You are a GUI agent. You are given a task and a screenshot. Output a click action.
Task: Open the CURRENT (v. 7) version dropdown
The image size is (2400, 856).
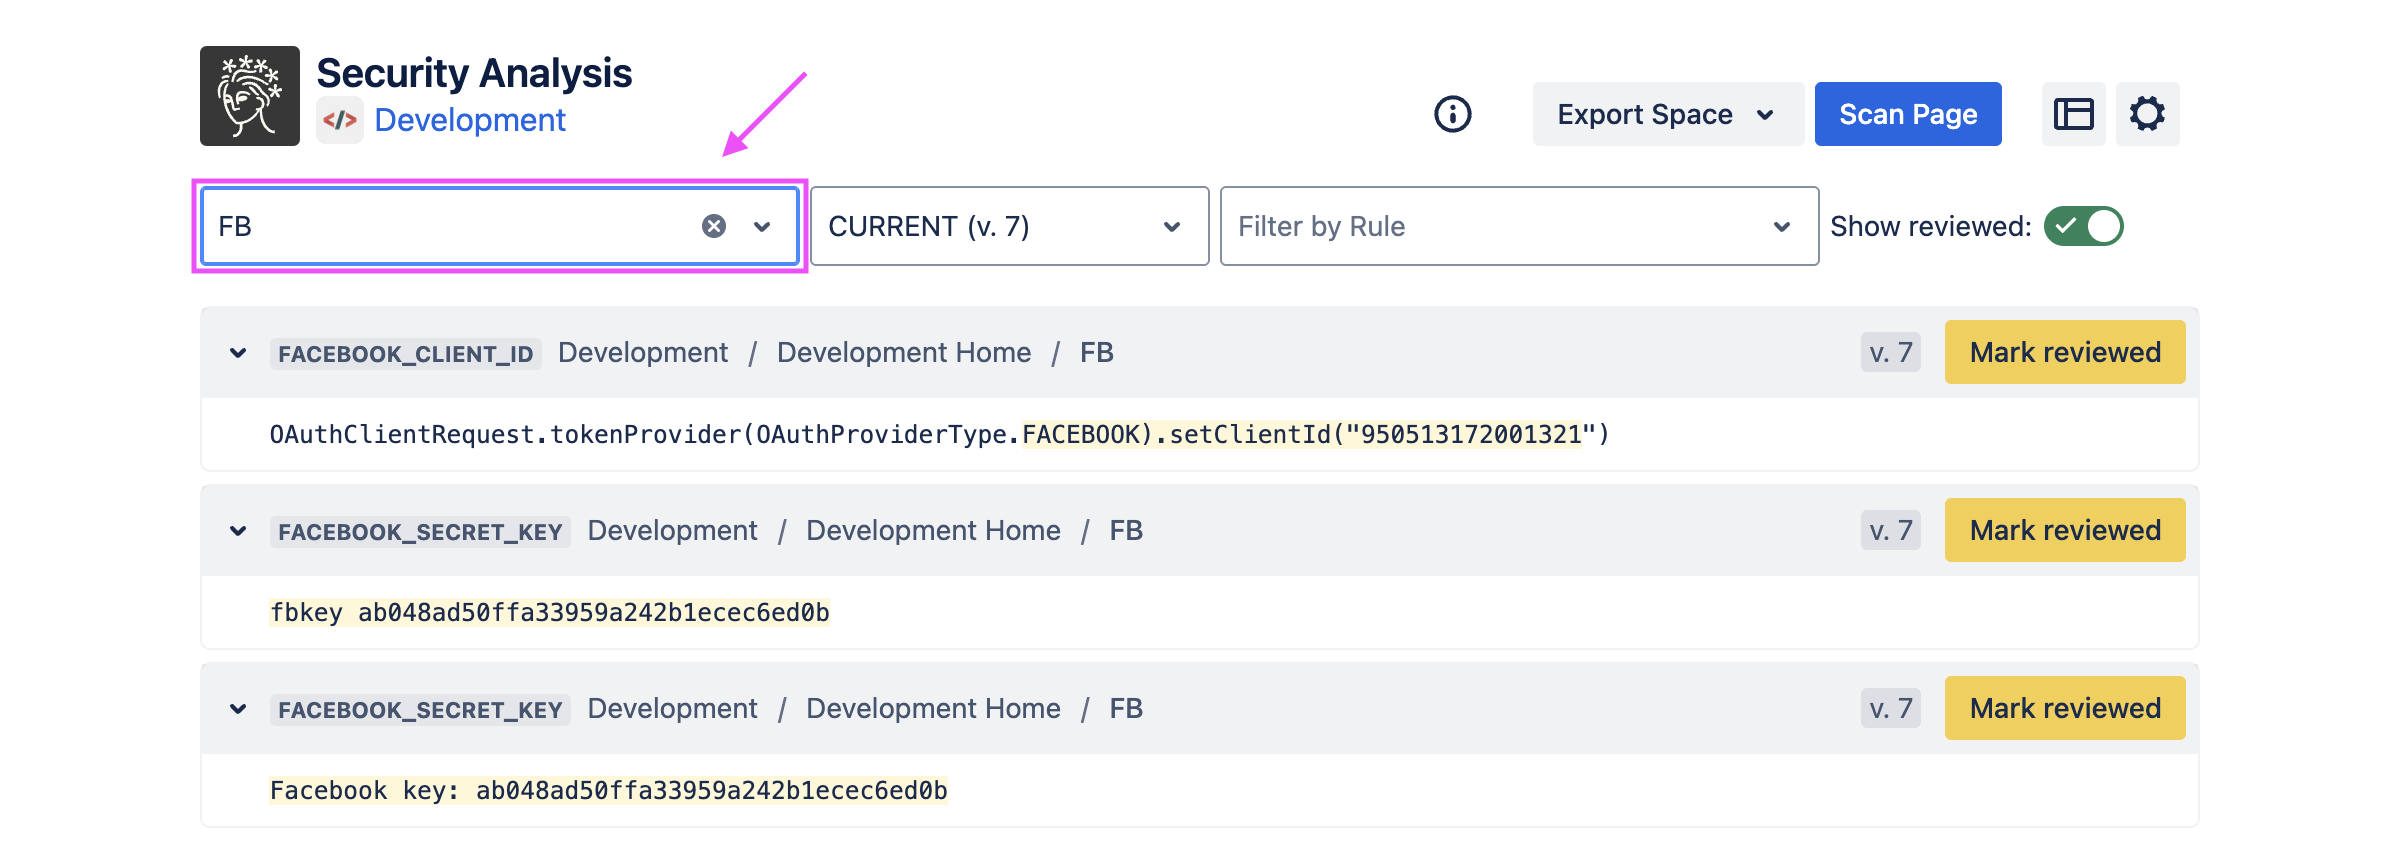(x=1008, y=226)
